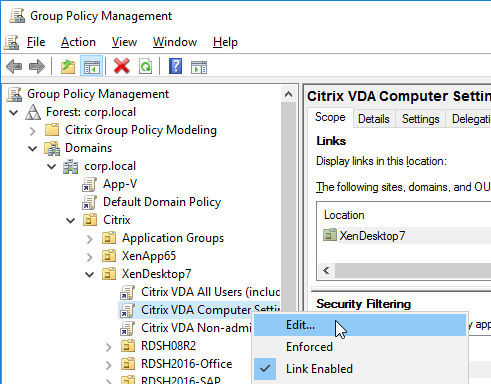Screen dimensions: 491x384
Task: Expand the XenApp65 OU
Action: coord(89,257)
